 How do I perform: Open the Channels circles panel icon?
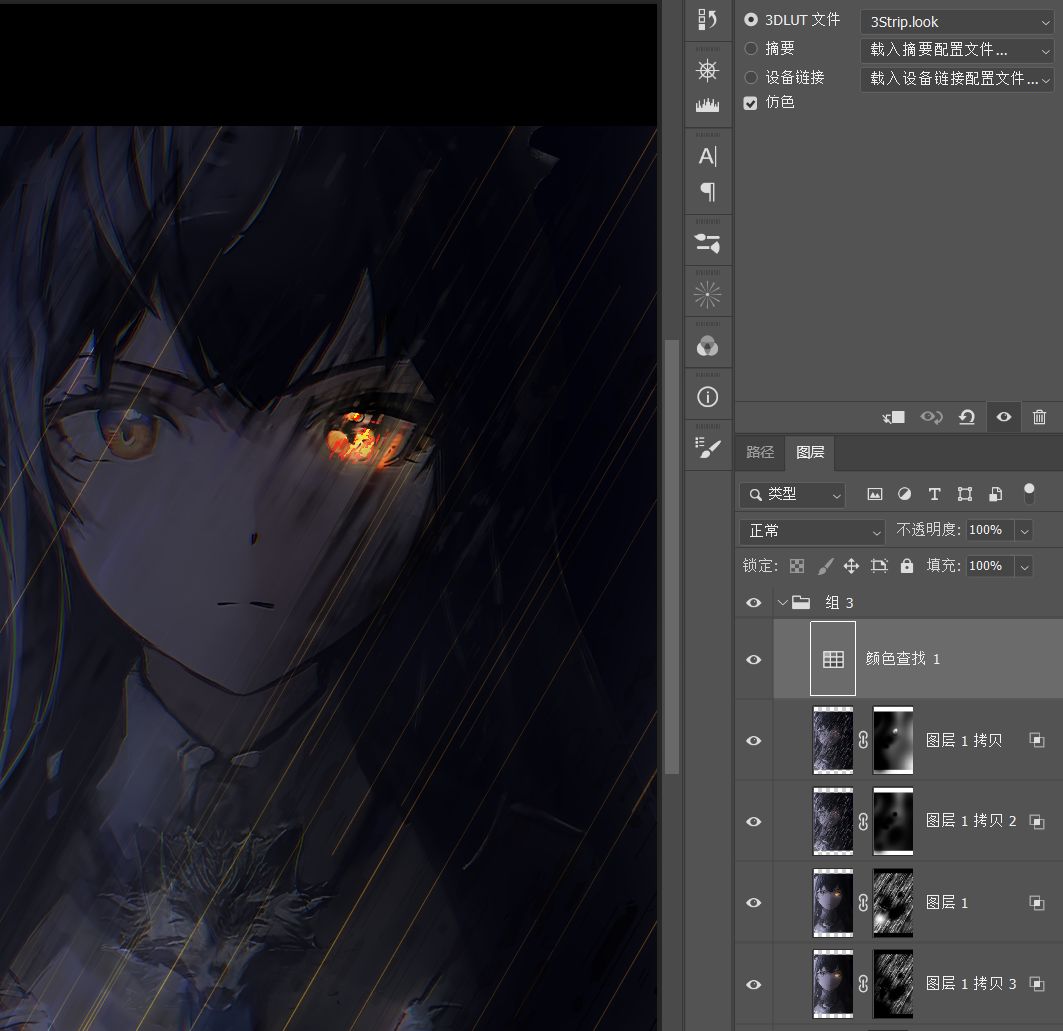point(707,346)
